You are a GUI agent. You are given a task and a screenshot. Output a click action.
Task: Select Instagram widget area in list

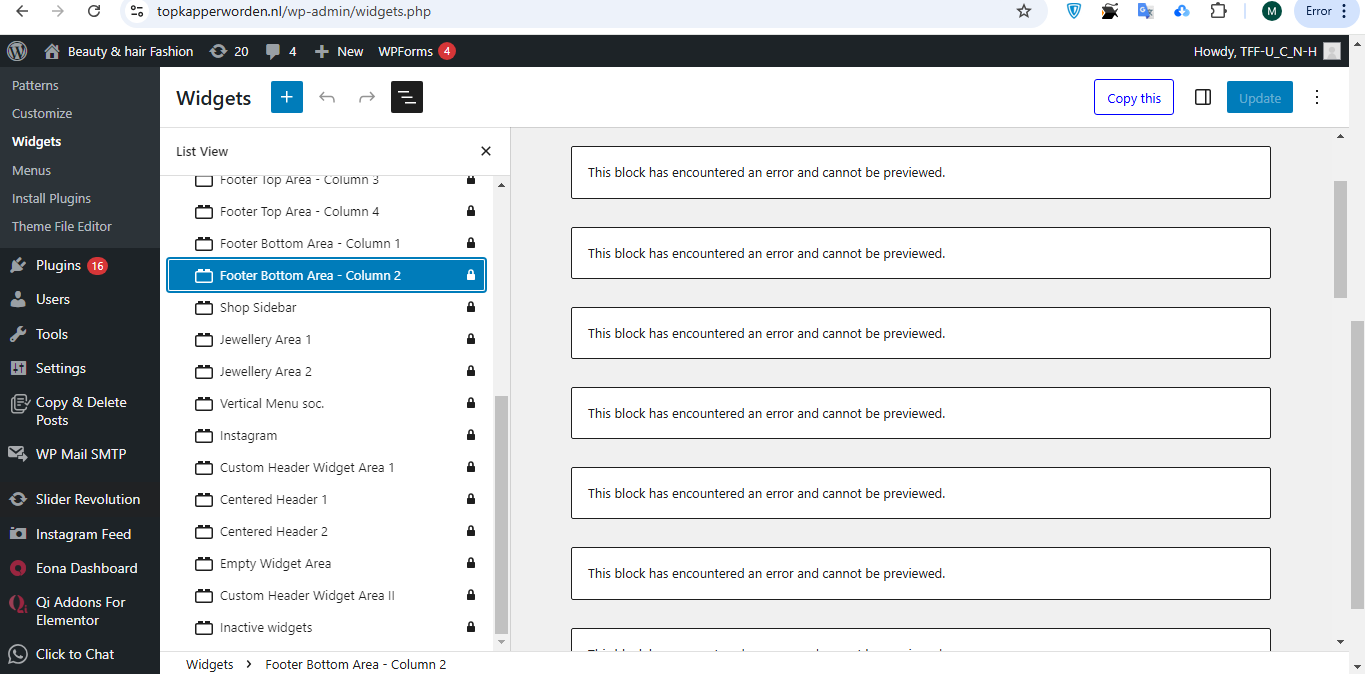point(327,435)
